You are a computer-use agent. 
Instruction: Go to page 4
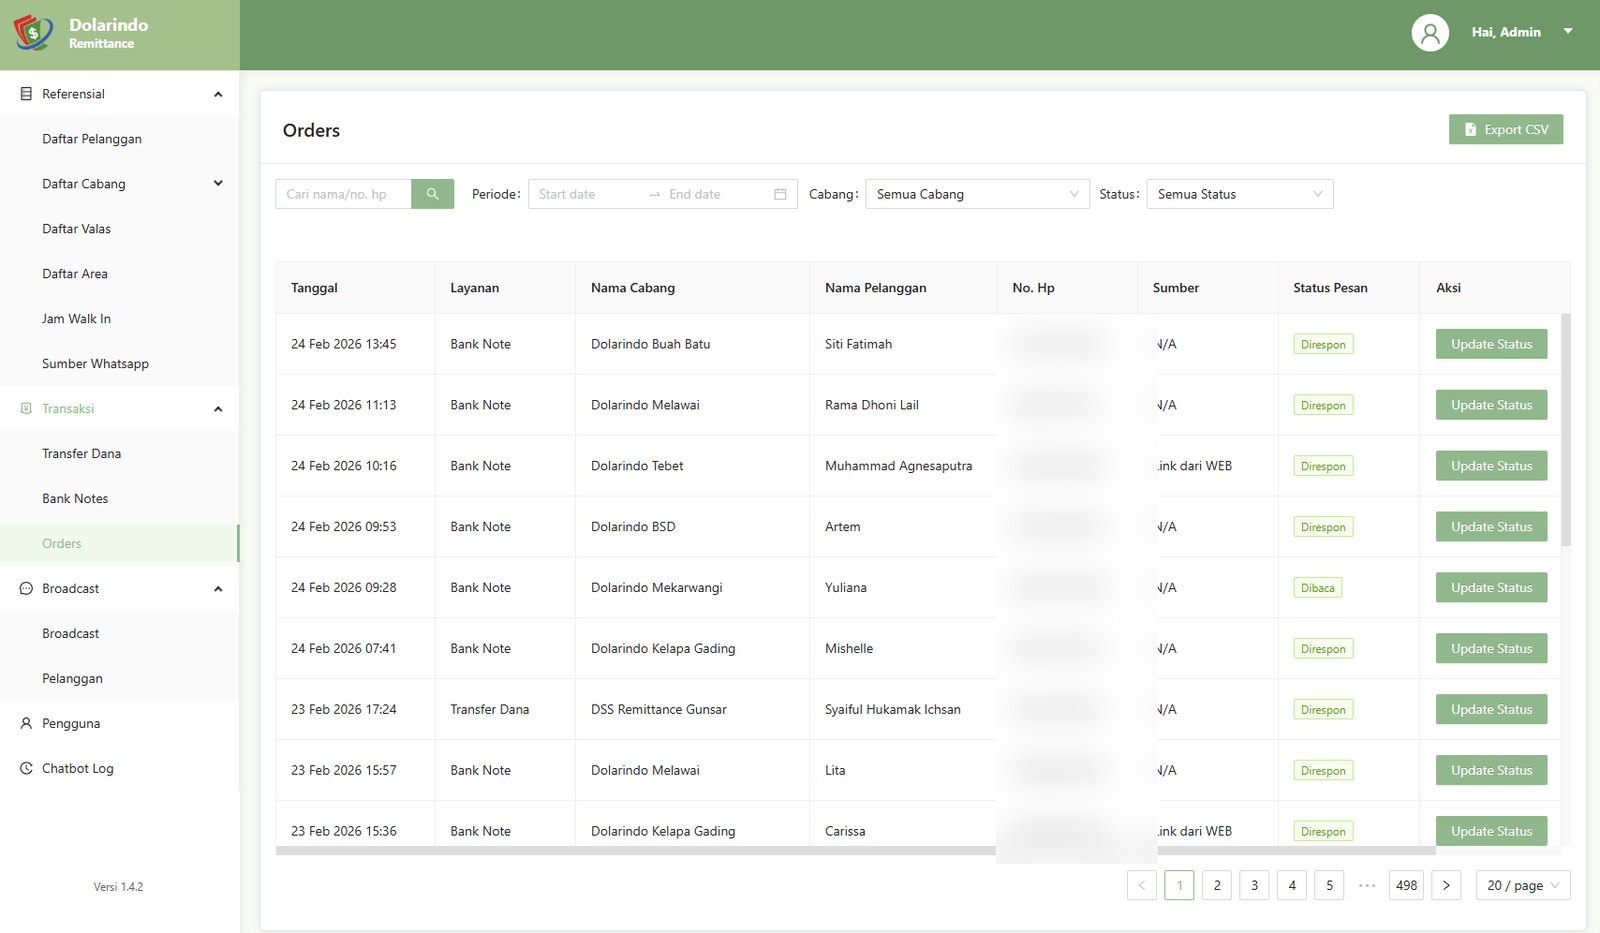click(1292, 885)
